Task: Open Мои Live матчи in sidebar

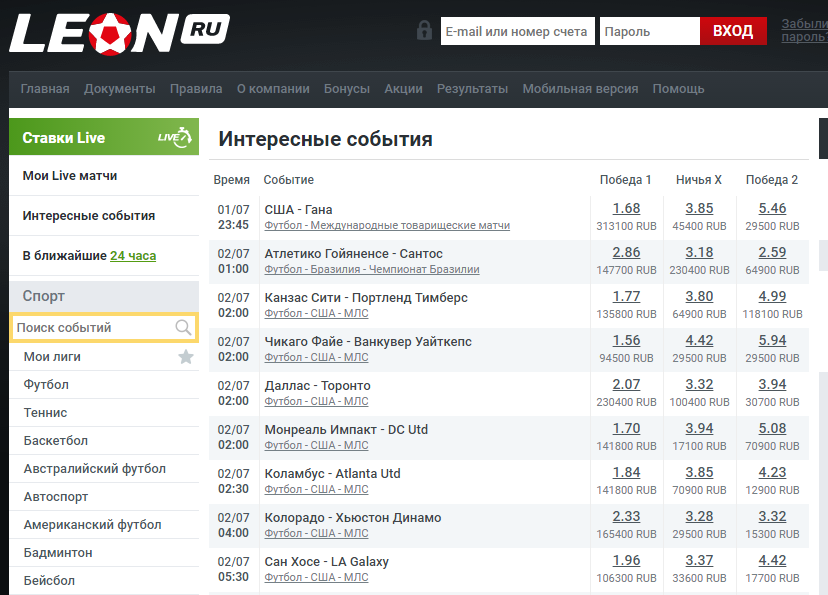Action: 70,176
